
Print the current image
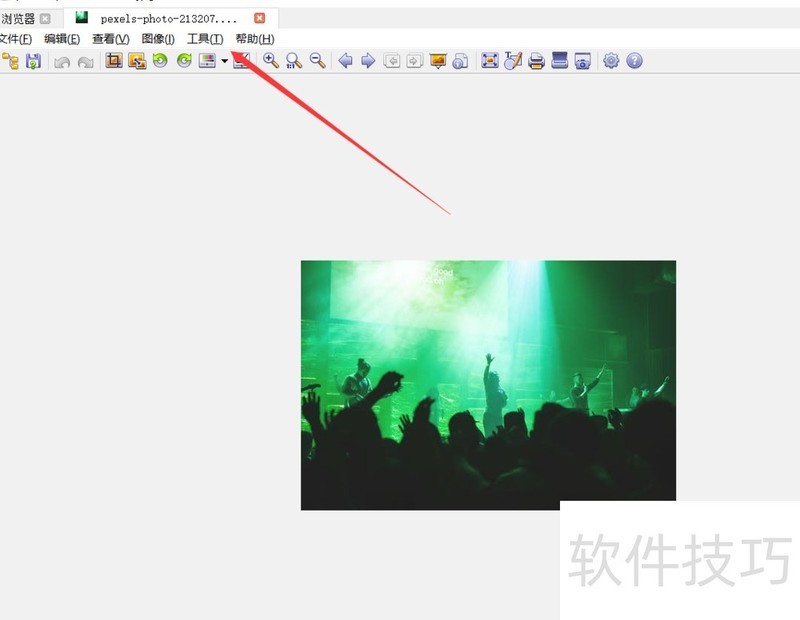pyautogui.click(x=535, y=61)
